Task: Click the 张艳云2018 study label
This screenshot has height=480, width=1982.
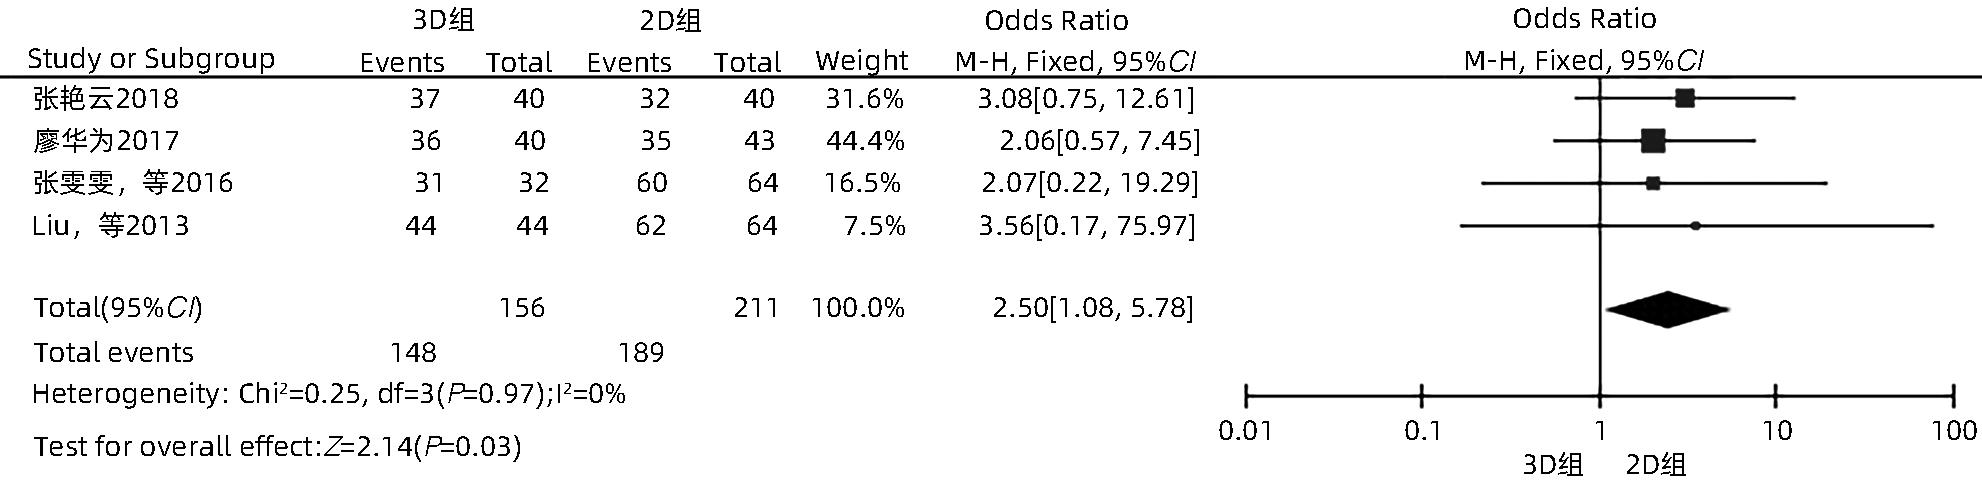Action: tap(106, 99)
